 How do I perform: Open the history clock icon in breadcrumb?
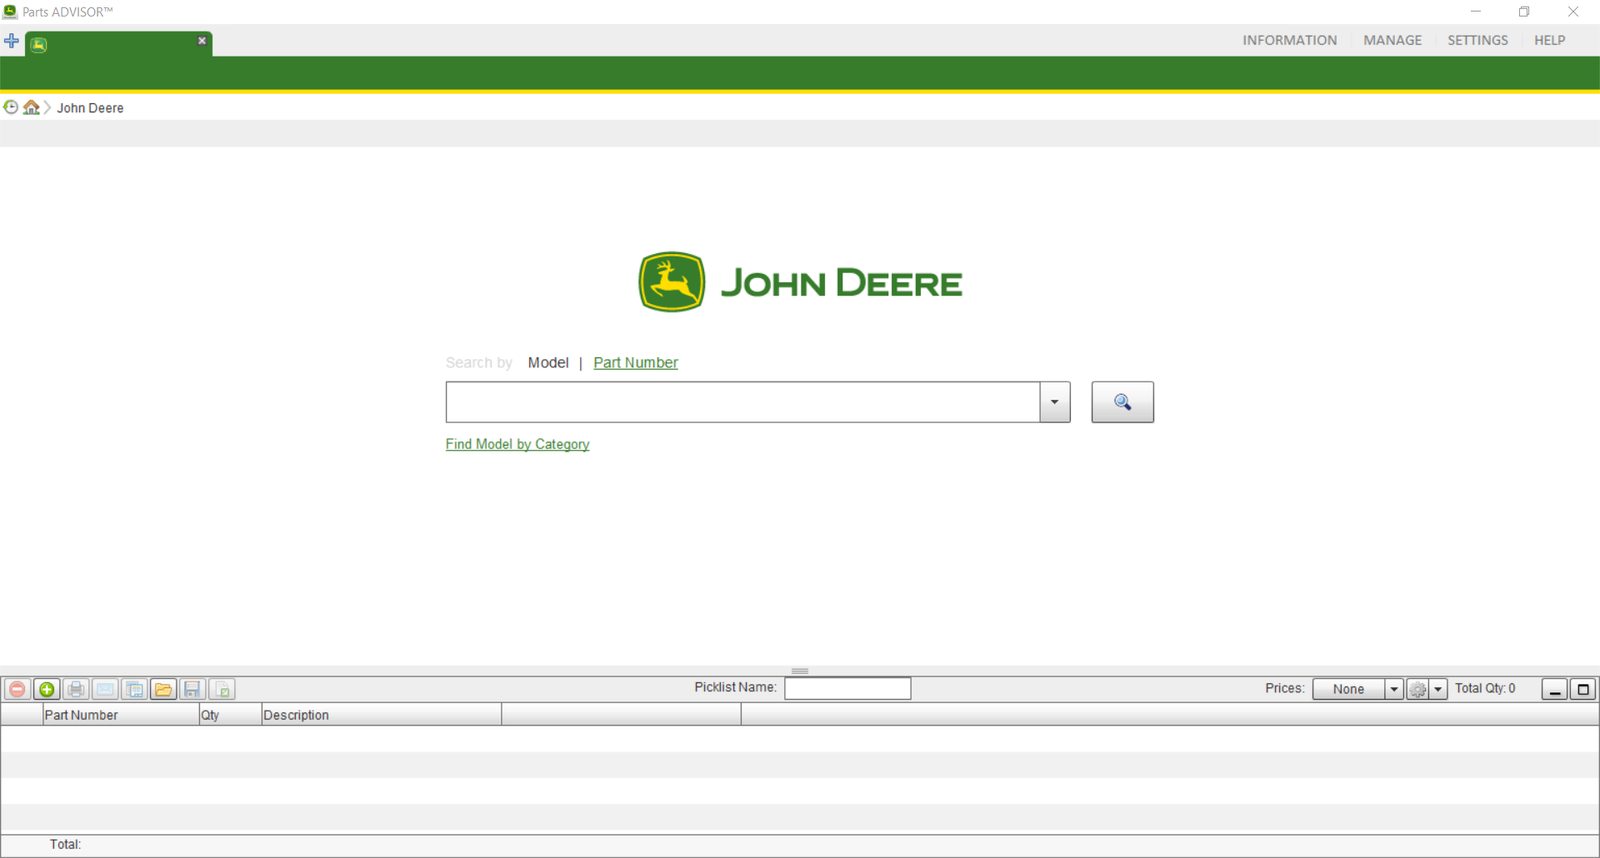click(x=11, y=107)
